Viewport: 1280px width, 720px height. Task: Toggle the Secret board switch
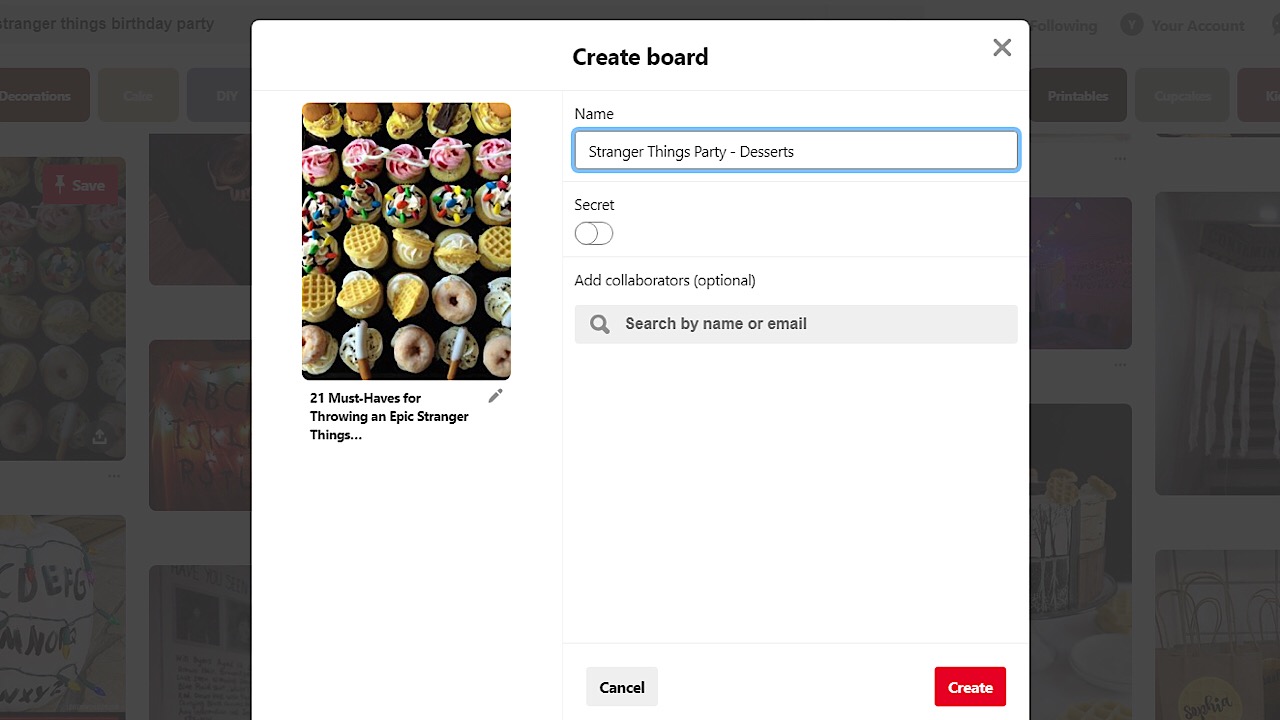(594, 233)
